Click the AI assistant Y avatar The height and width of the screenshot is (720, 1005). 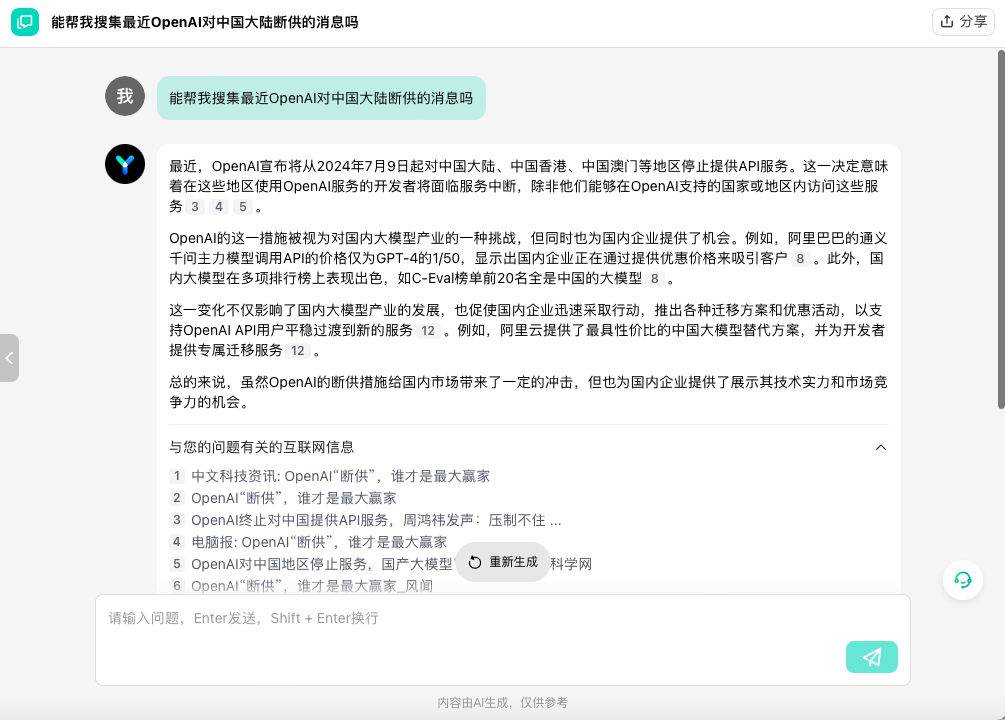tap(125, 164)
